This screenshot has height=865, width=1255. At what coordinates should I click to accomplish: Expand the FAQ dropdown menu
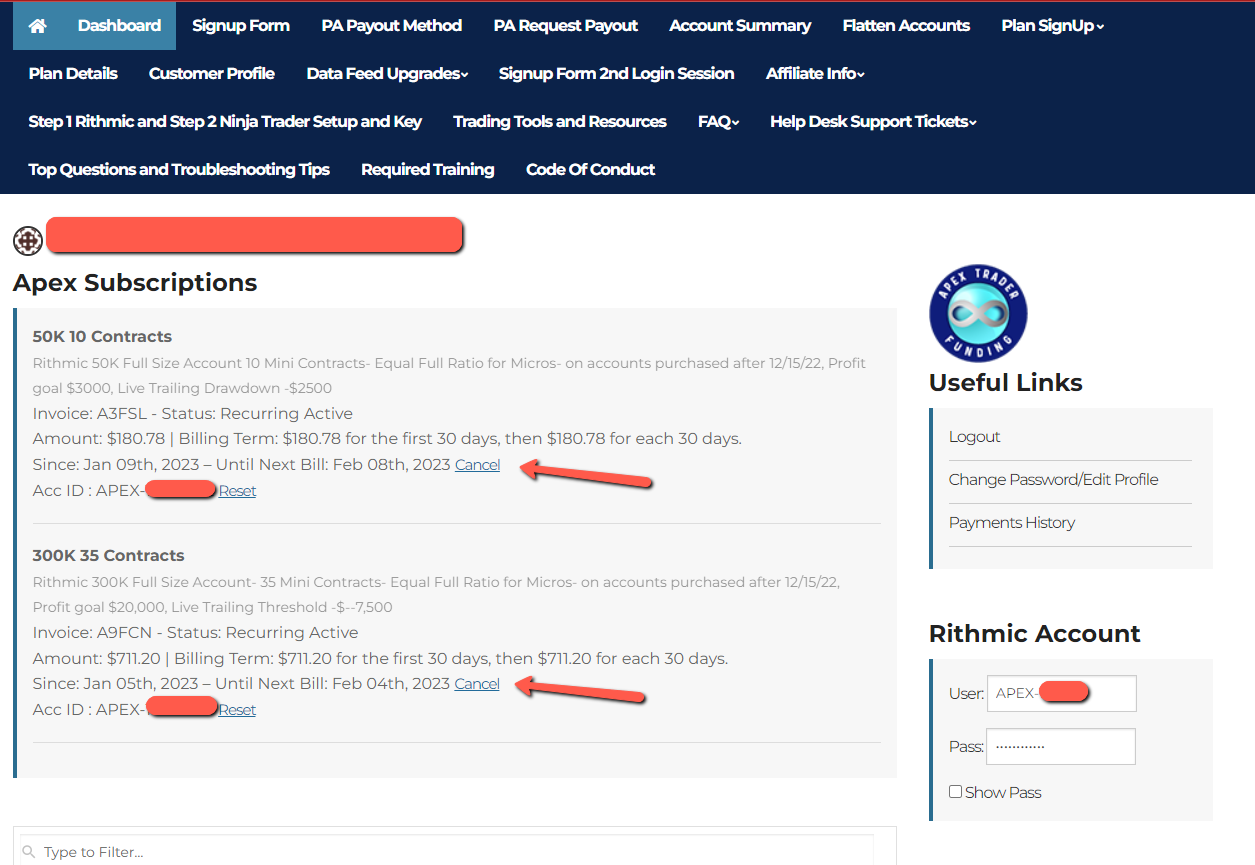click(718, 122)
